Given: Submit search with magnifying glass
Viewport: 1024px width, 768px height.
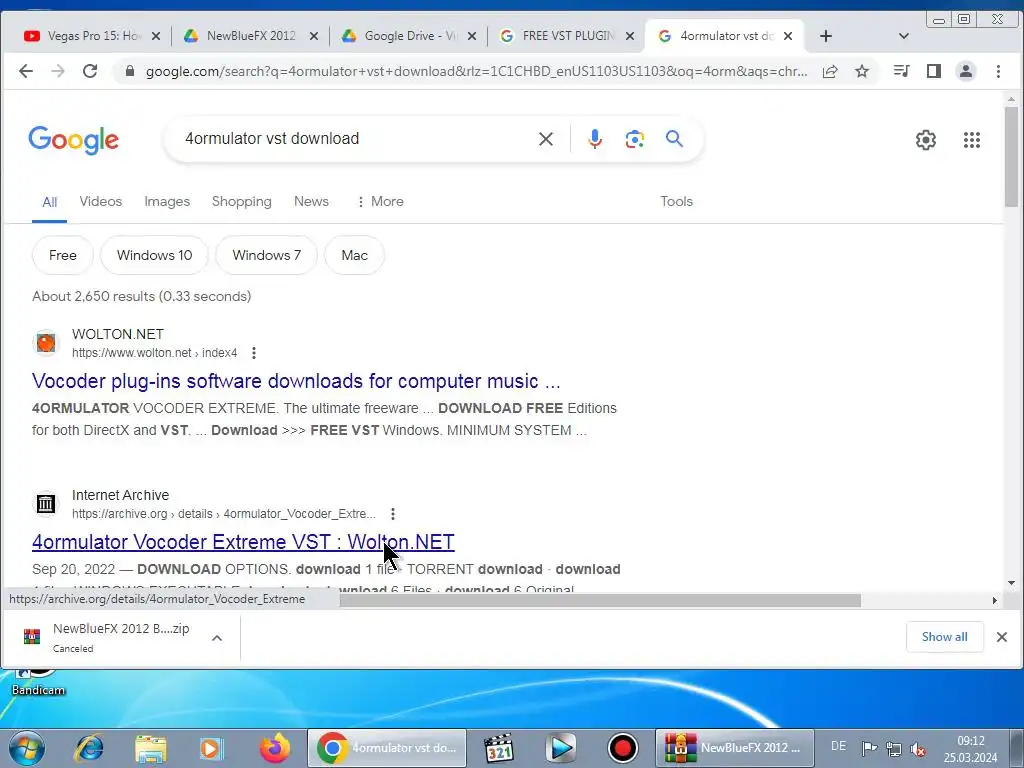Looking at the screenshot, I should [x=674, y=138].
